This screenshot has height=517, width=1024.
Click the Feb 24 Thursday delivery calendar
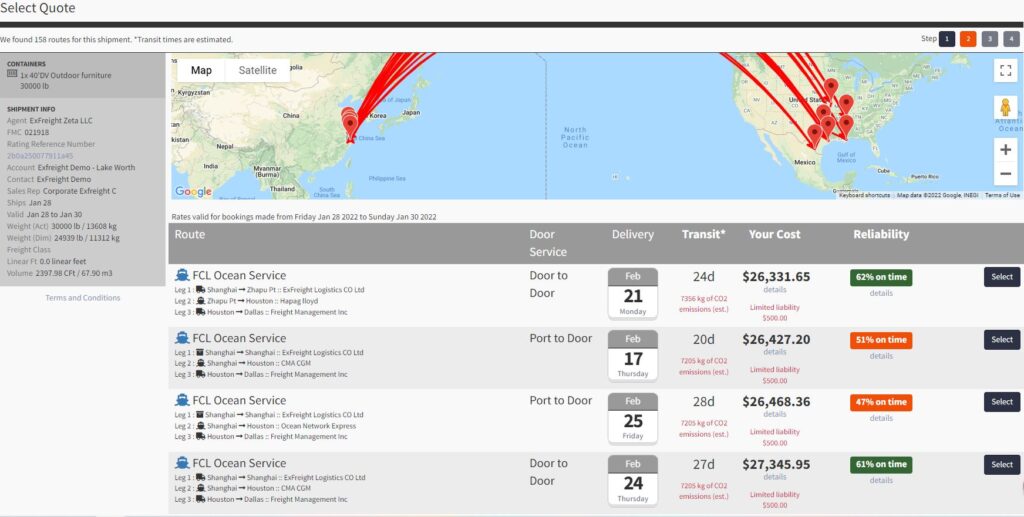coord(633,480)
